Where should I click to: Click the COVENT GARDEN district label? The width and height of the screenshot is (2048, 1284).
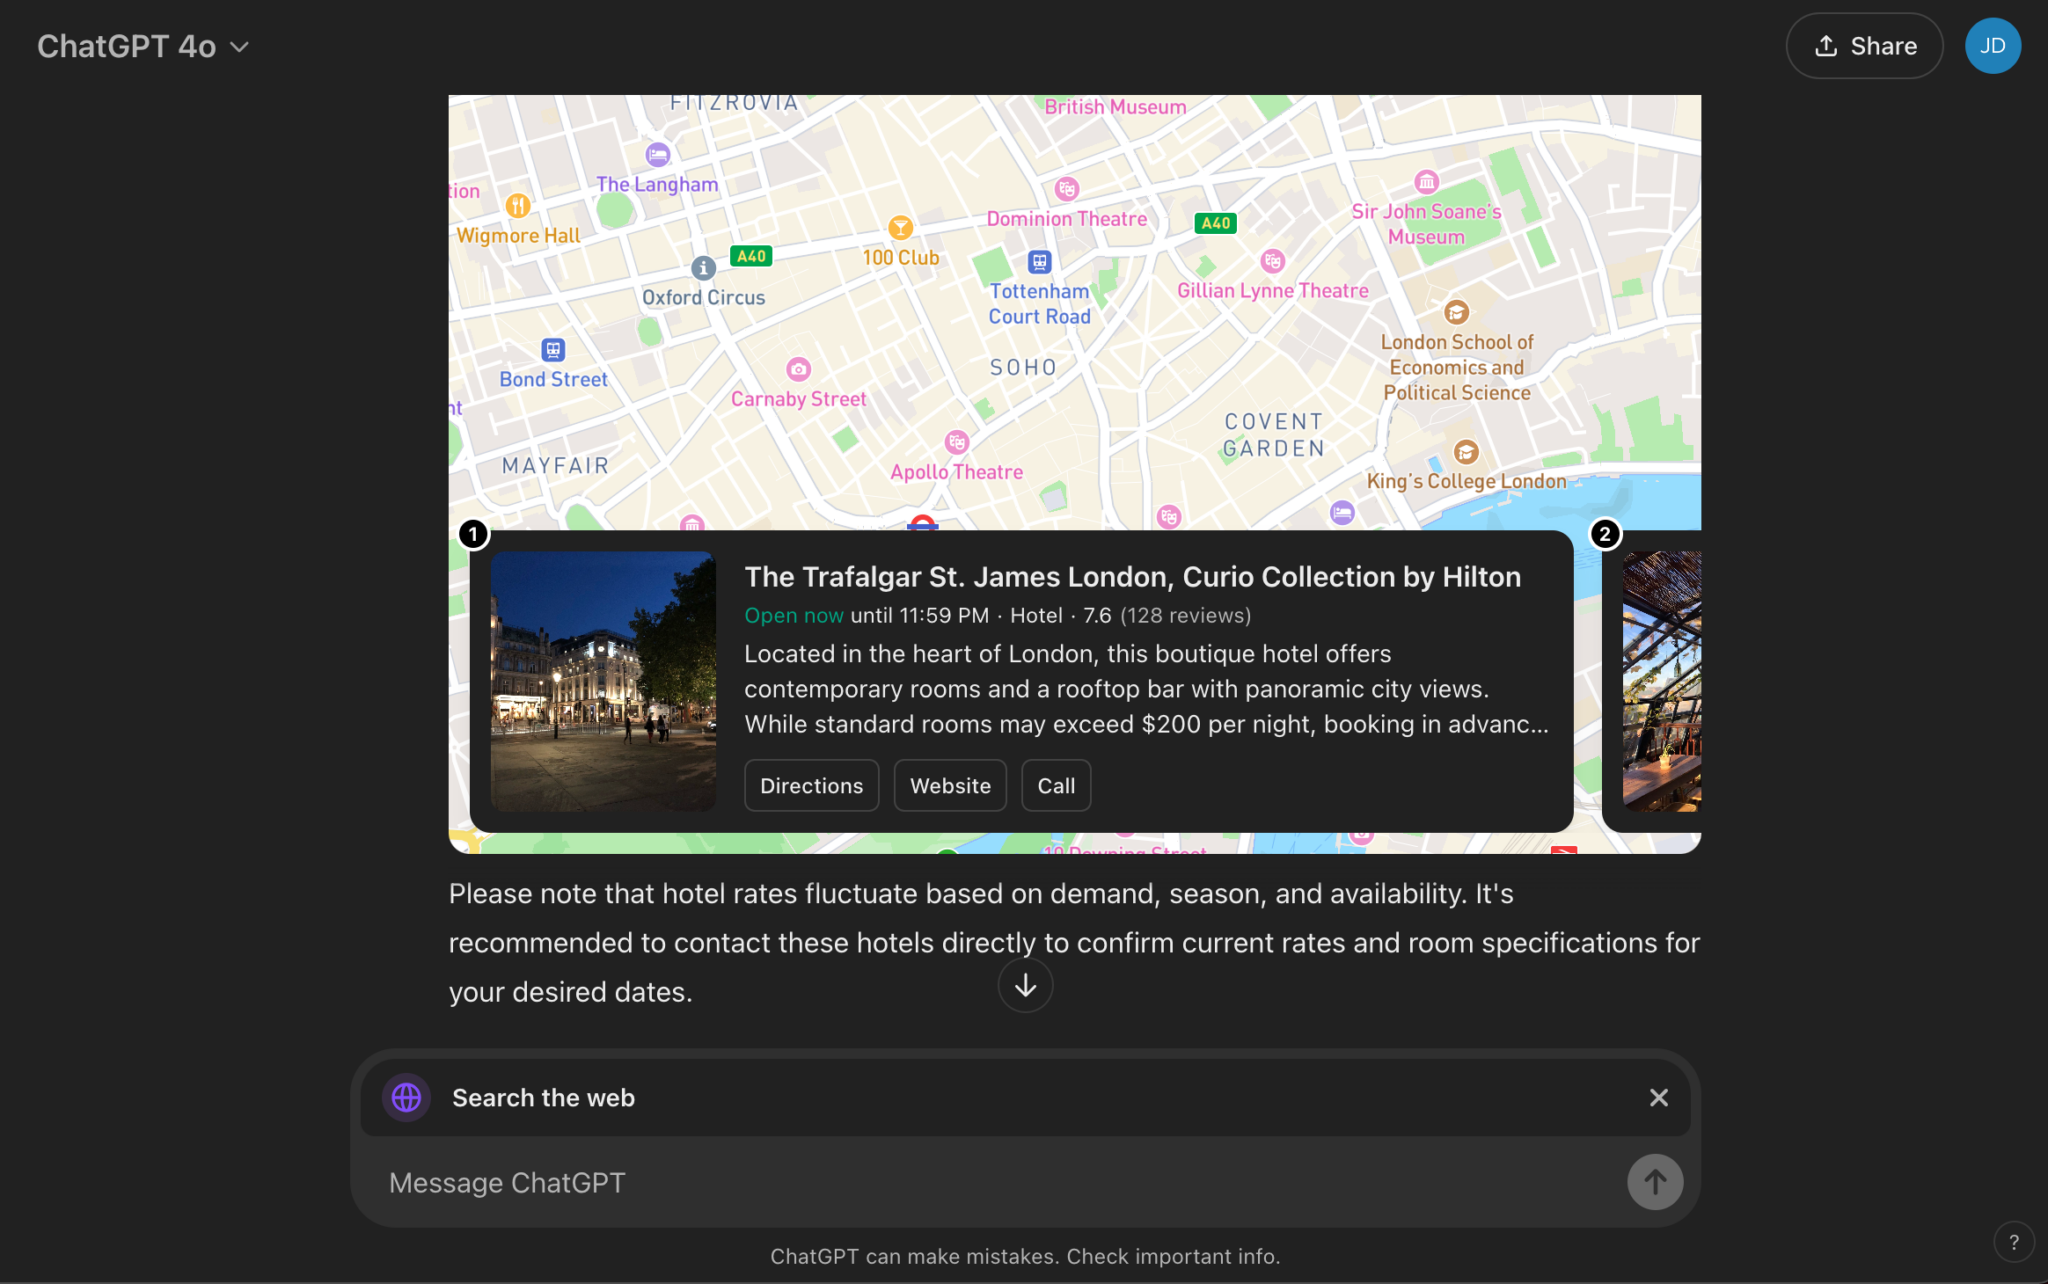[1274, 435]
